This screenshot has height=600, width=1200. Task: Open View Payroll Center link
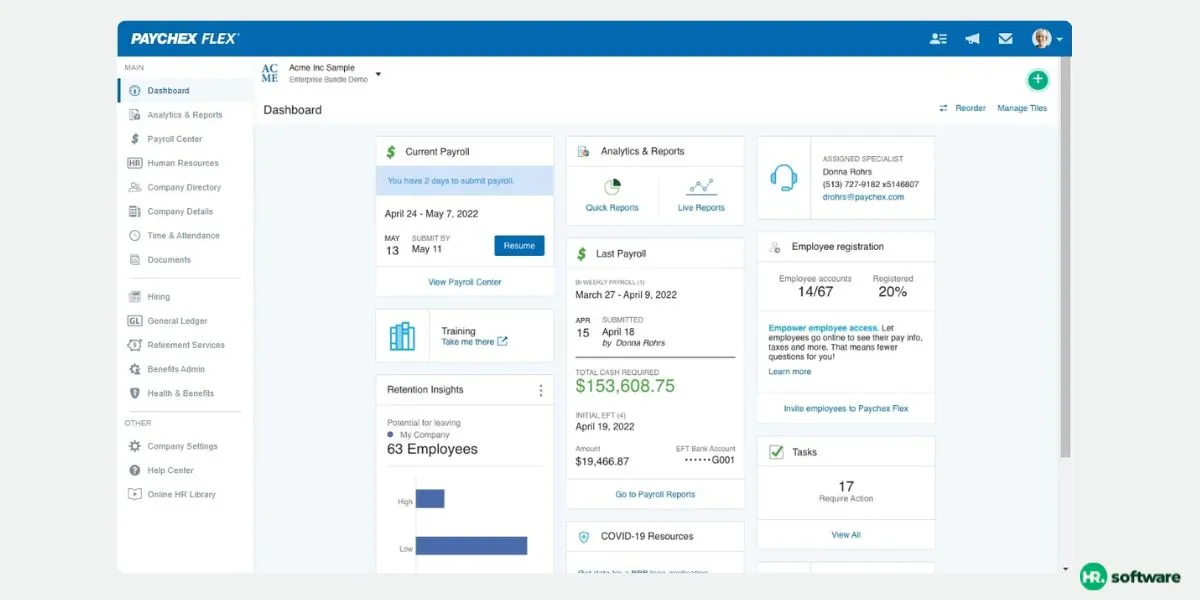465,282
